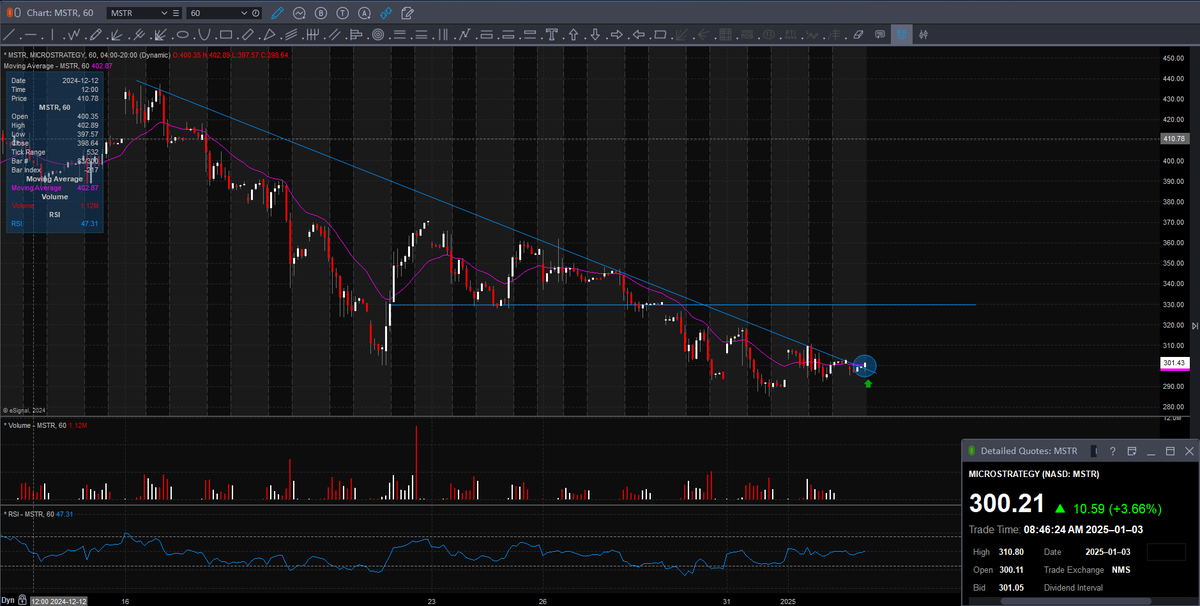Click the blue pencil edit chart icon
1200x606 pixels.
click(x=277, y=13)
